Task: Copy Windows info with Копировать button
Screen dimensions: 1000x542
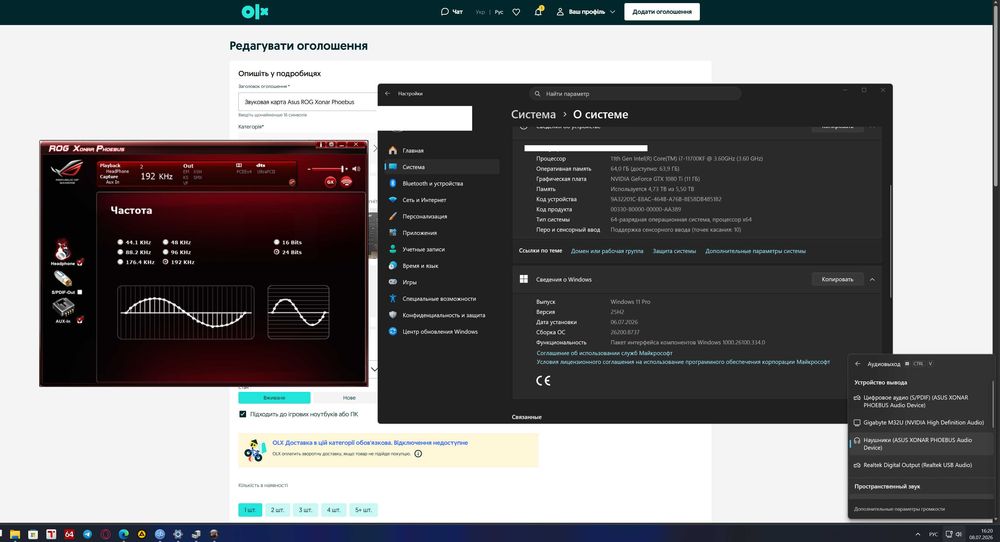Action: pyautogui.click(x=837, y=279)
